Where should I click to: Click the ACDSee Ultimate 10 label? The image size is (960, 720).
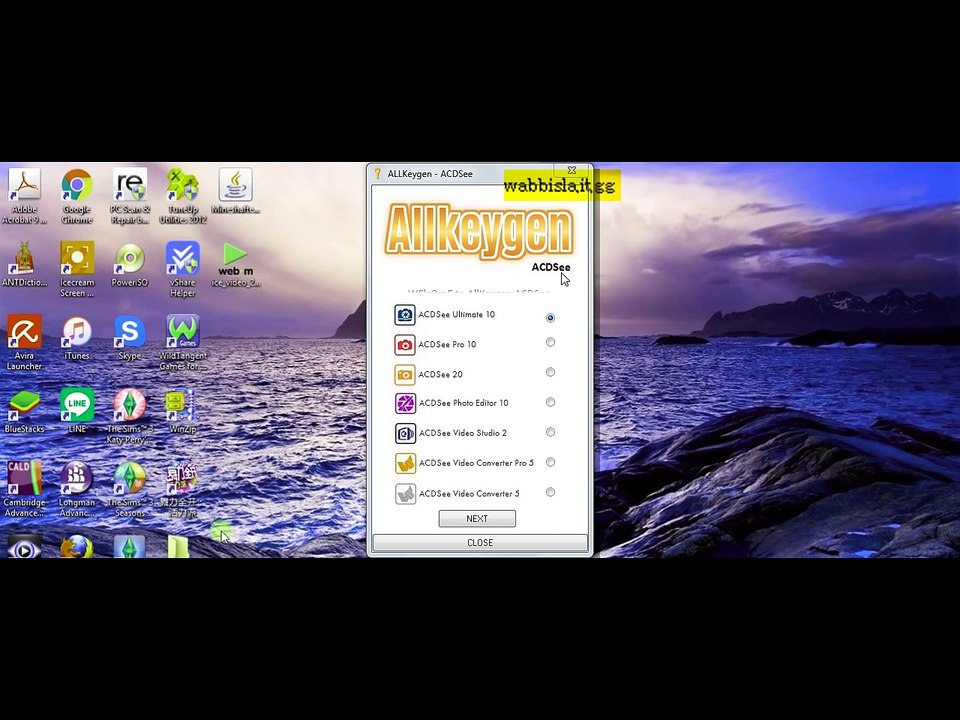457,315
